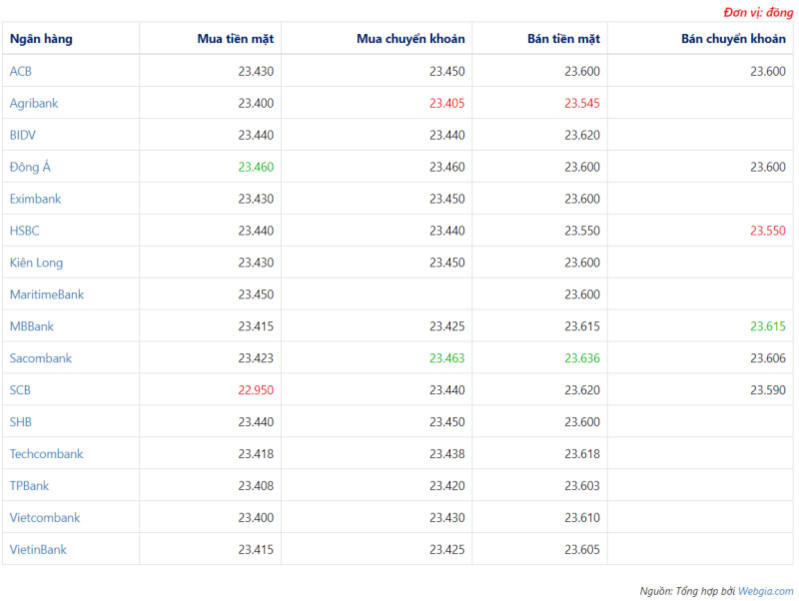
Task: Click the "Bán chuyển khoản" column header
Action: pyautogui.click(x=733, y=39)
